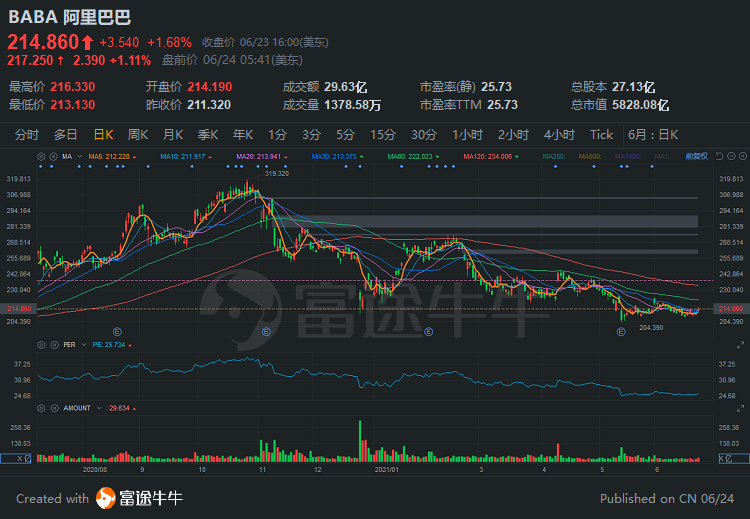The width and height of the screenshot is (750, 519).
Task: Expand the PER indicator dropdown
Action: point(84,344)
